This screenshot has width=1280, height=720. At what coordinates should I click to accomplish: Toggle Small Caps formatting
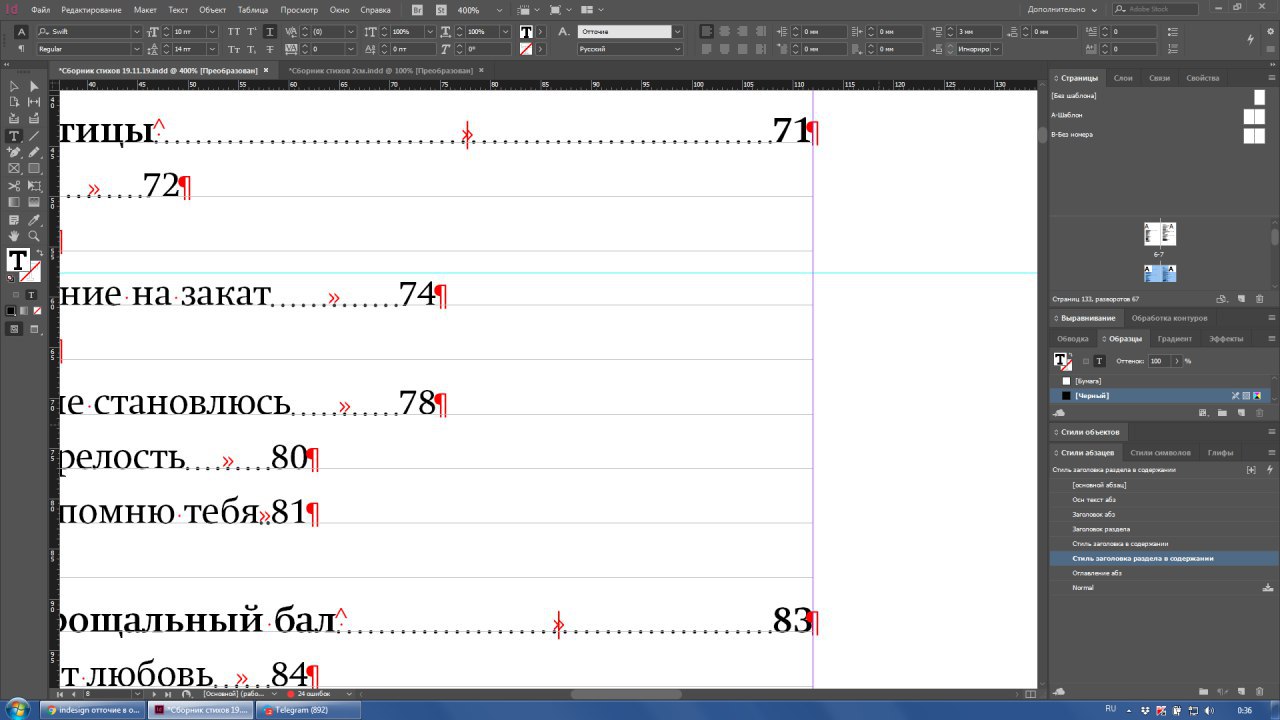tap(234, 48)
